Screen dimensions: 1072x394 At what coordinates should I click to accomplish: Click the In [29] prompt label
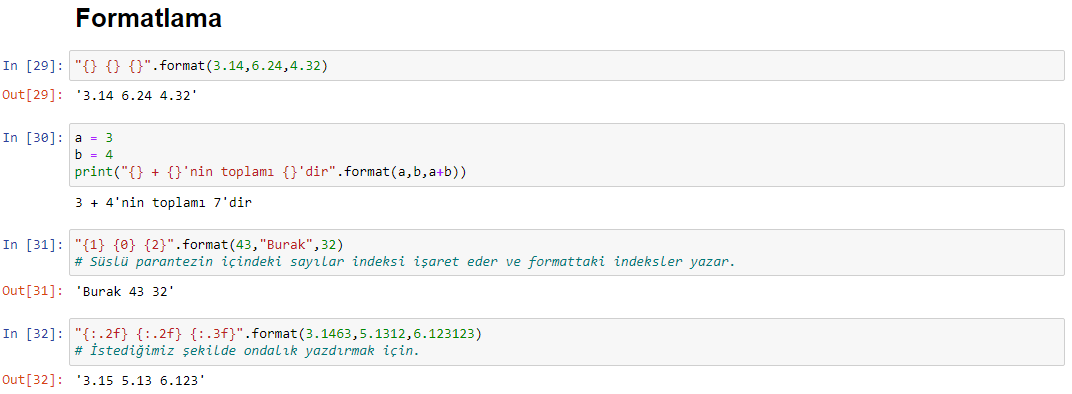(34, 66)
